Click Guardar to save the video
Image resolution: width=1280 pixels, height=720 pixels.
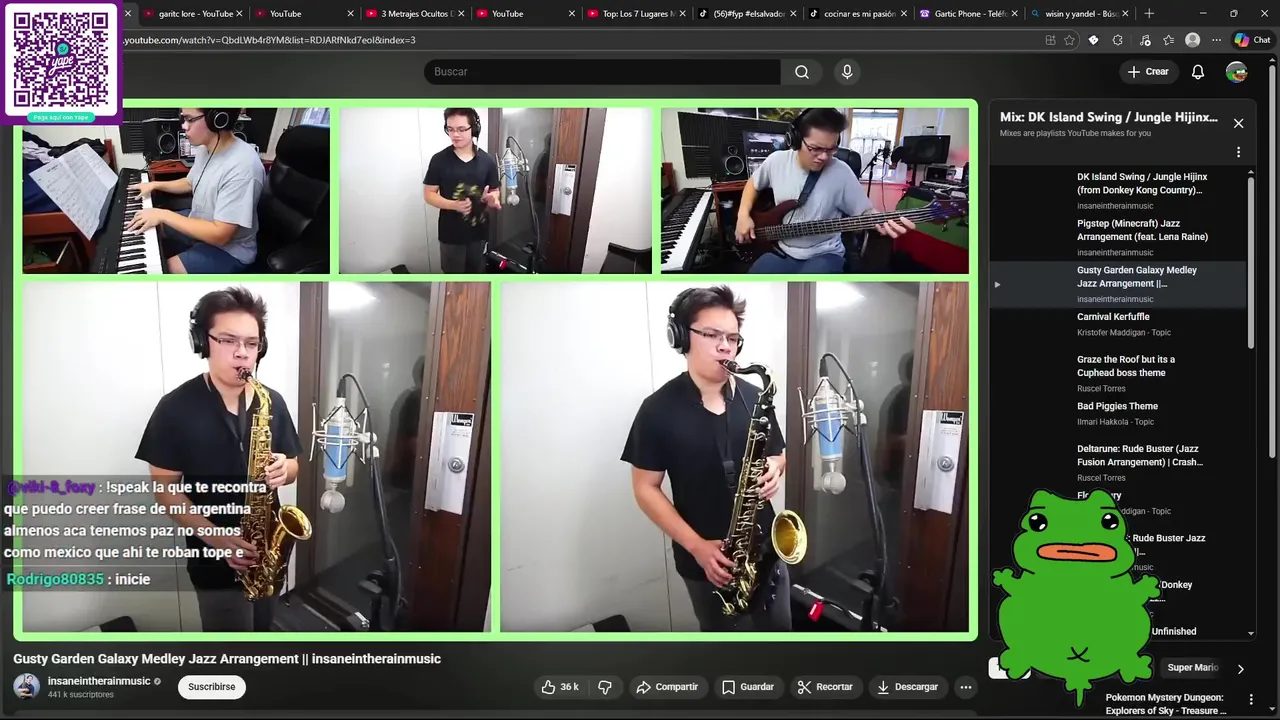748,687
